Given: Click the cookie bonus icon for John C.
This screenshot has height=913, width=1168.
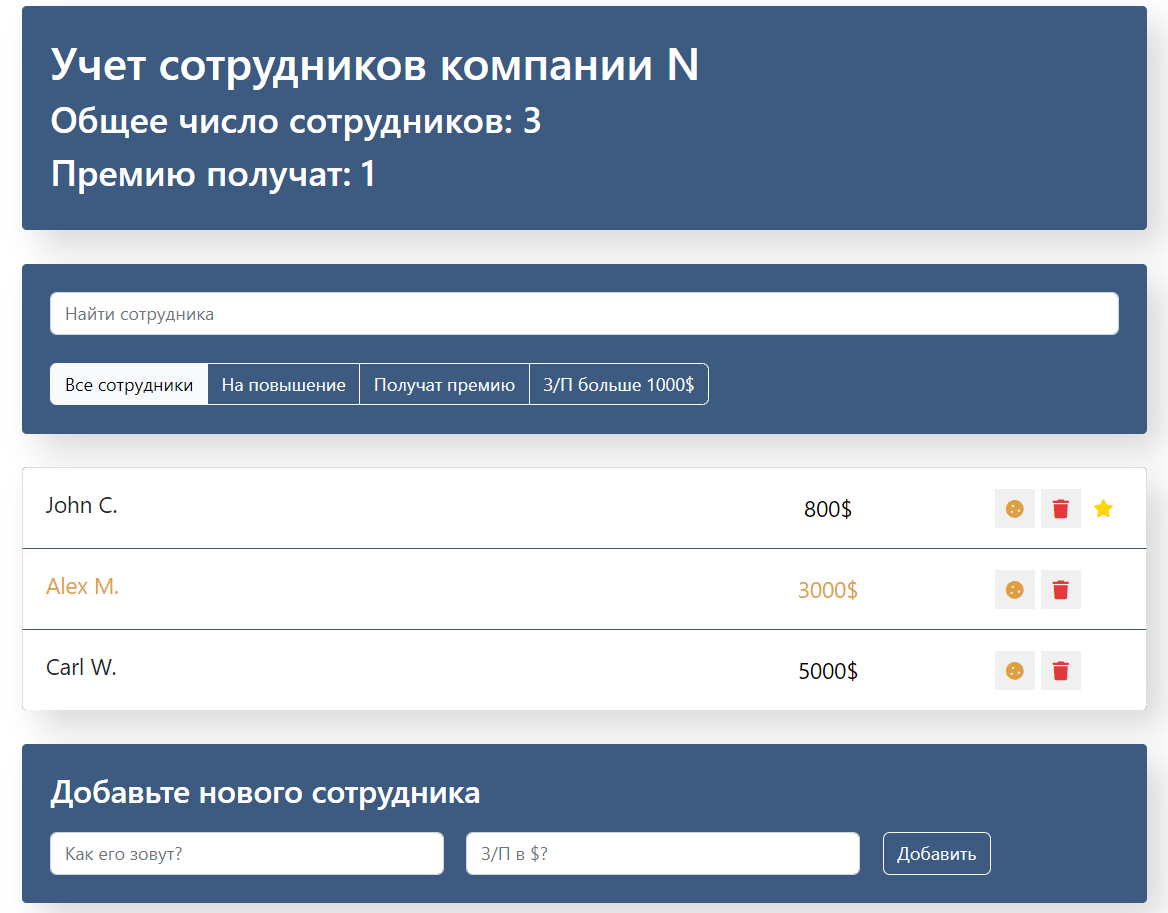Looking at the screenshot, I should [x=1014, y=509].
